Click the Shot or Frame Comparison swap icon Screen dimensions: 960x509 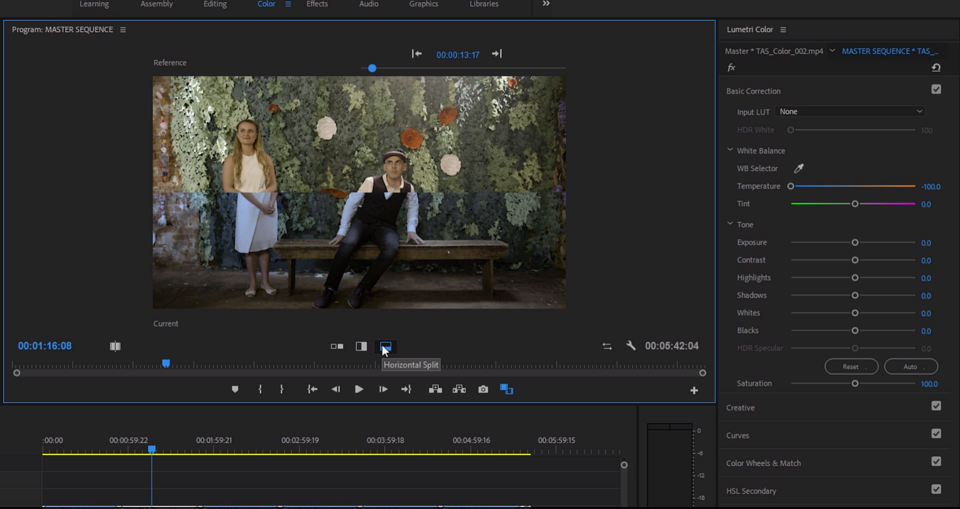(607, 346)
